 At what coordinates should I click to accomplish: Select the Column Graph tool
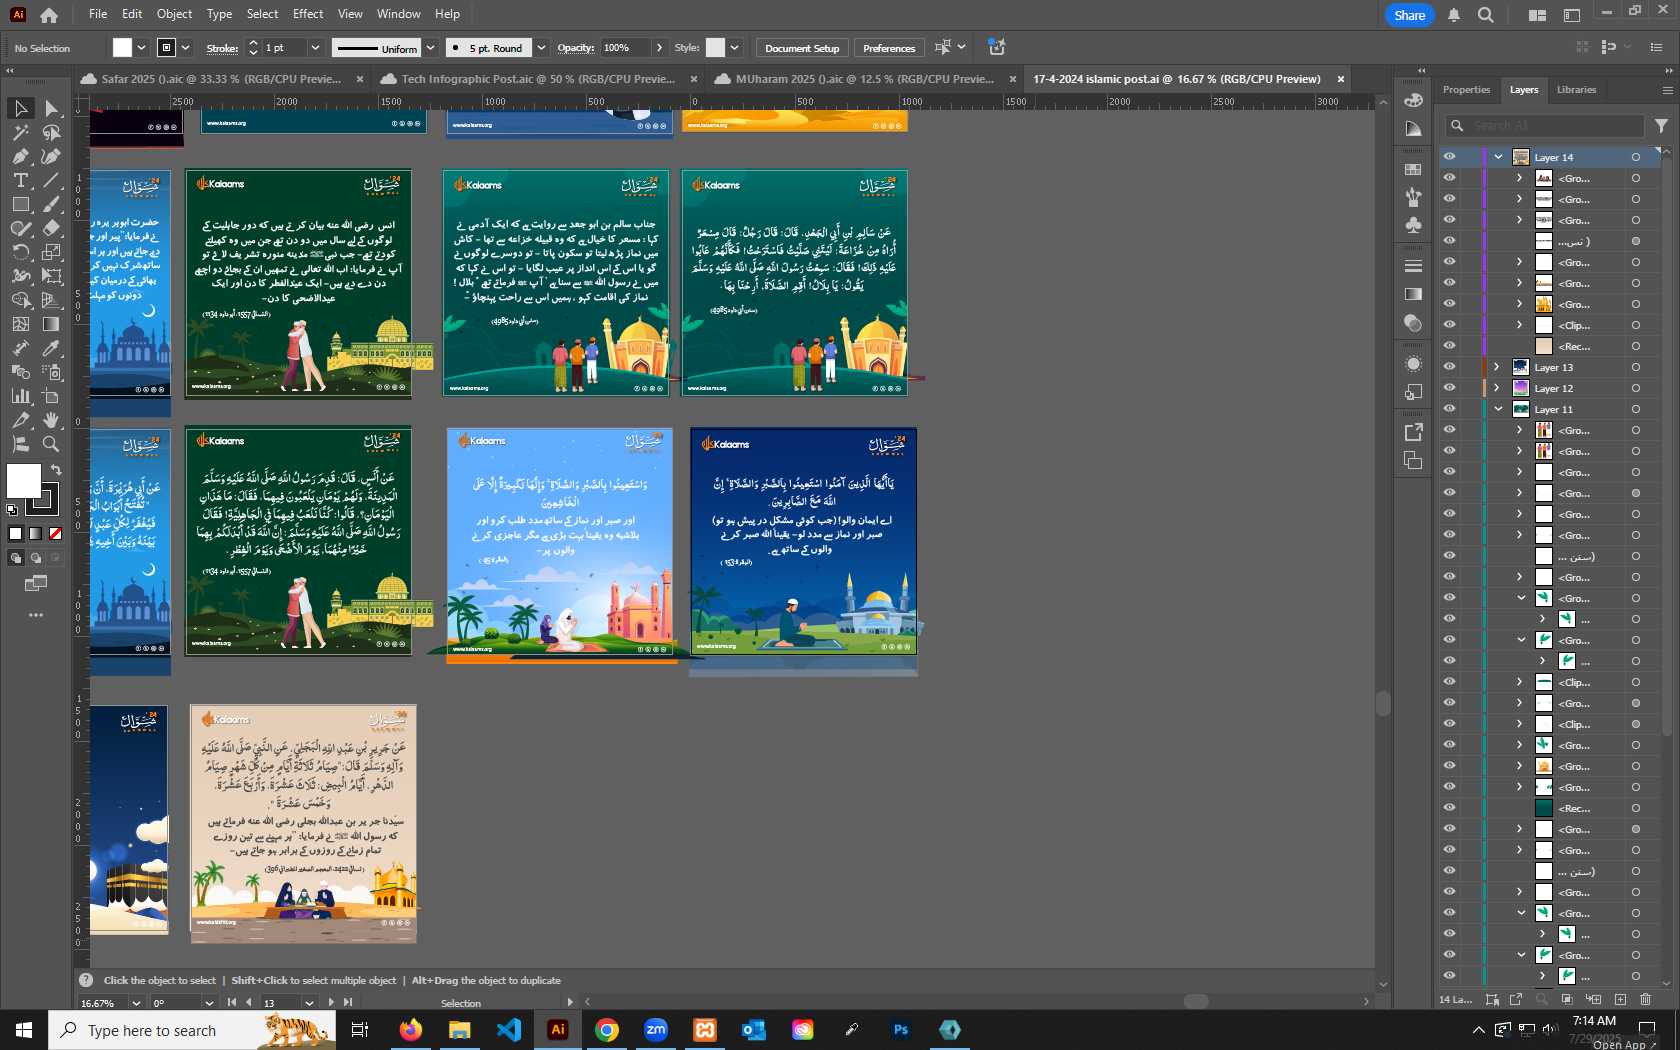click(x=21, y=396)
